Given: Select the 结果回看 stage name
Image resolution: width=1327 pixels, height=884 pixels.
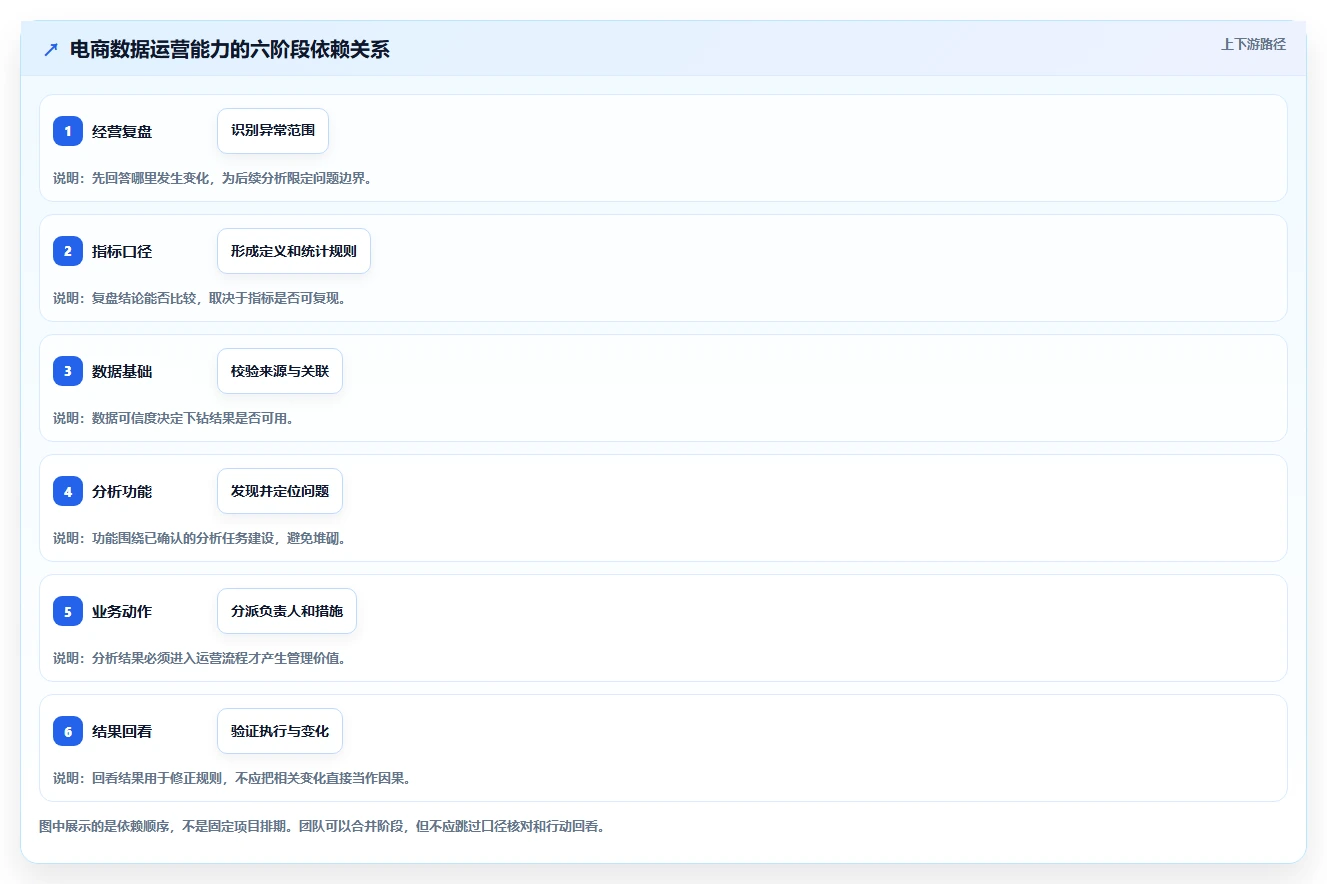Looking at the screenshot, I should click(x=122, y=731).
